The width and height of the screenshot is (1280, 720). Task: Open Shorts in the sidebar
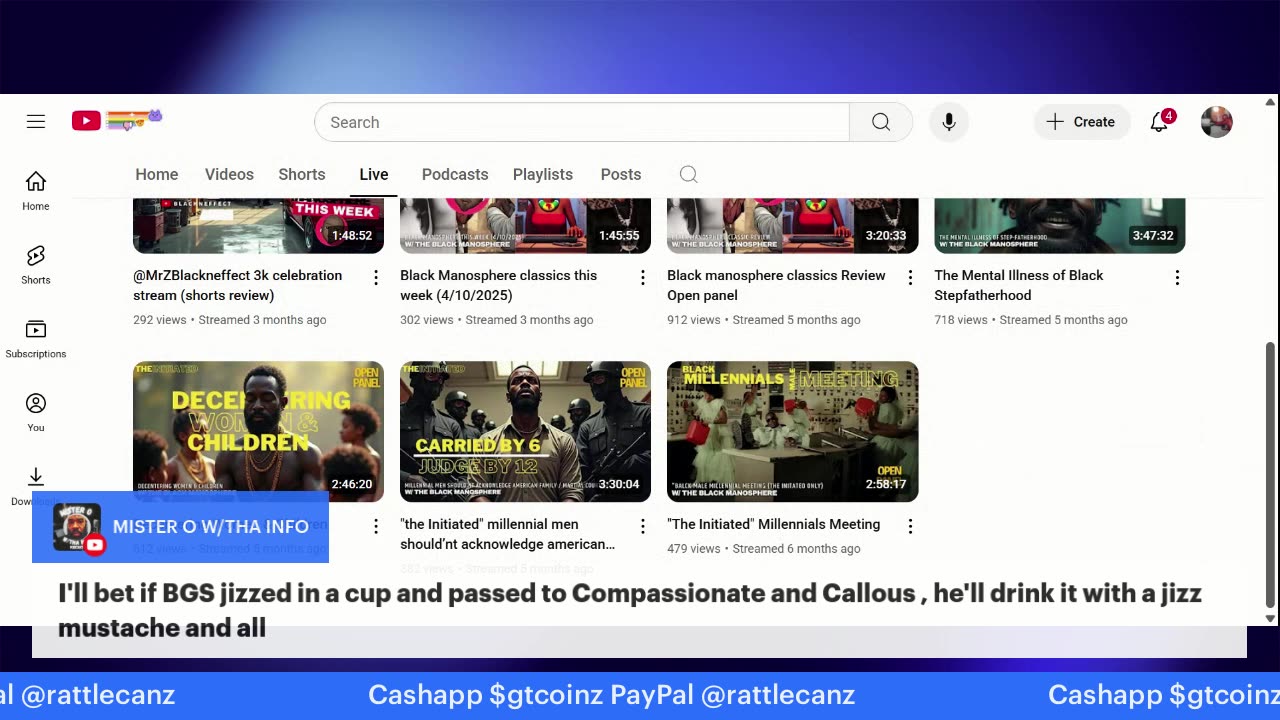(36, 265)
